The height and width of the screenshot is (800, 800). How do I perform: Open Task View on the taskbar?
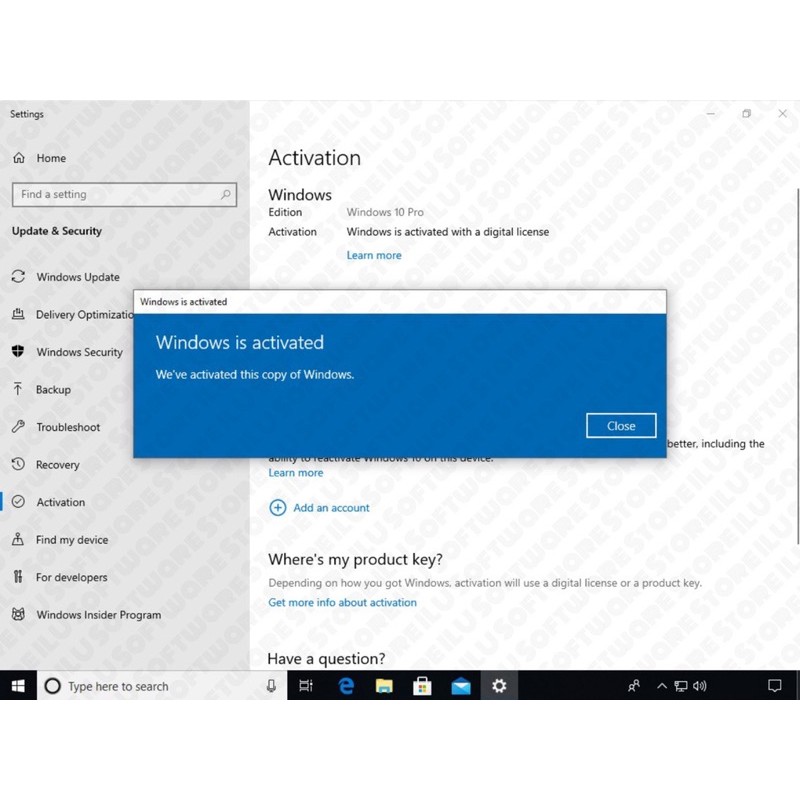pyautogui.click(x=307, y=686)
